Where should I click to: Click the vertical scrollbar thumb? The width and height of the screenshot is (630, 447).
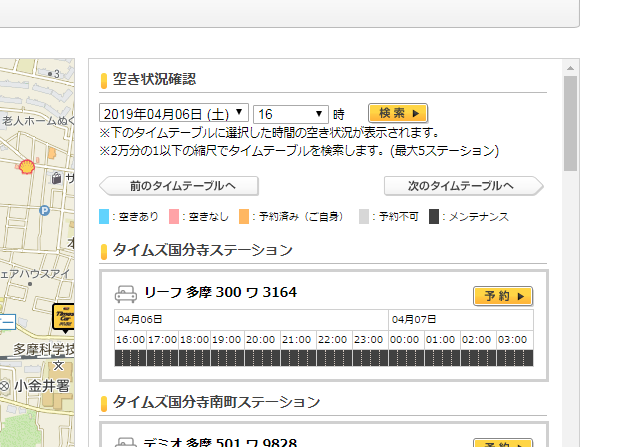tap(570, 124)
